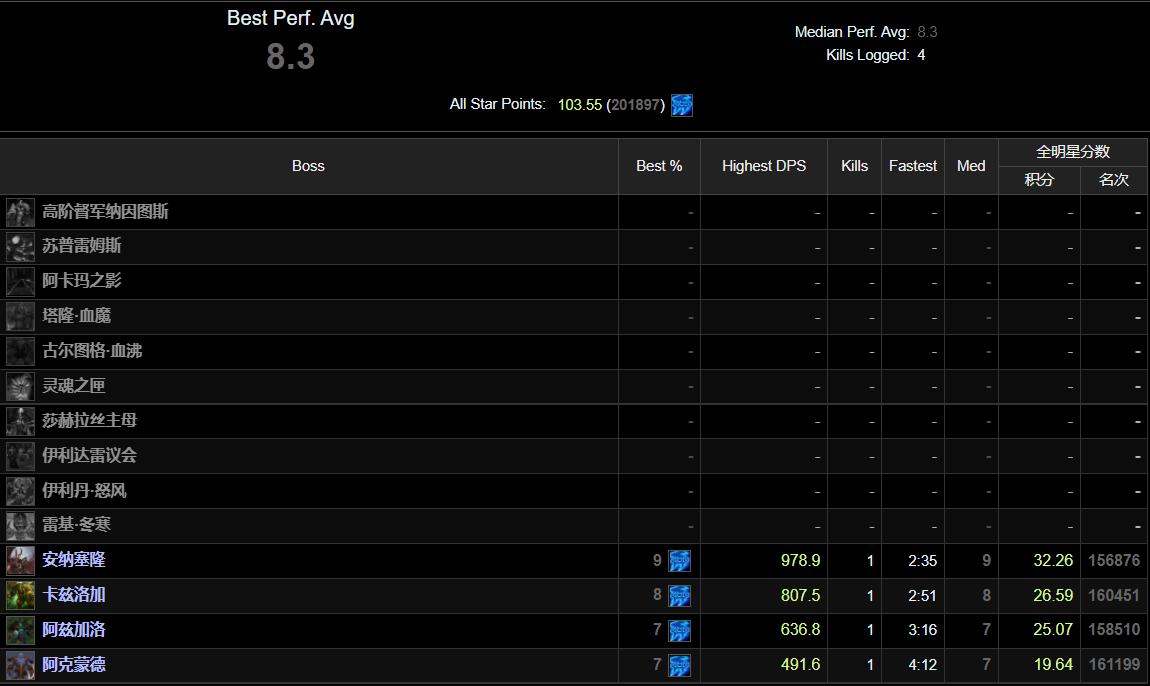Click the 103.55 All Star Points value
The height and width of the screenshot is (686, 1150).
coord(579,105)
